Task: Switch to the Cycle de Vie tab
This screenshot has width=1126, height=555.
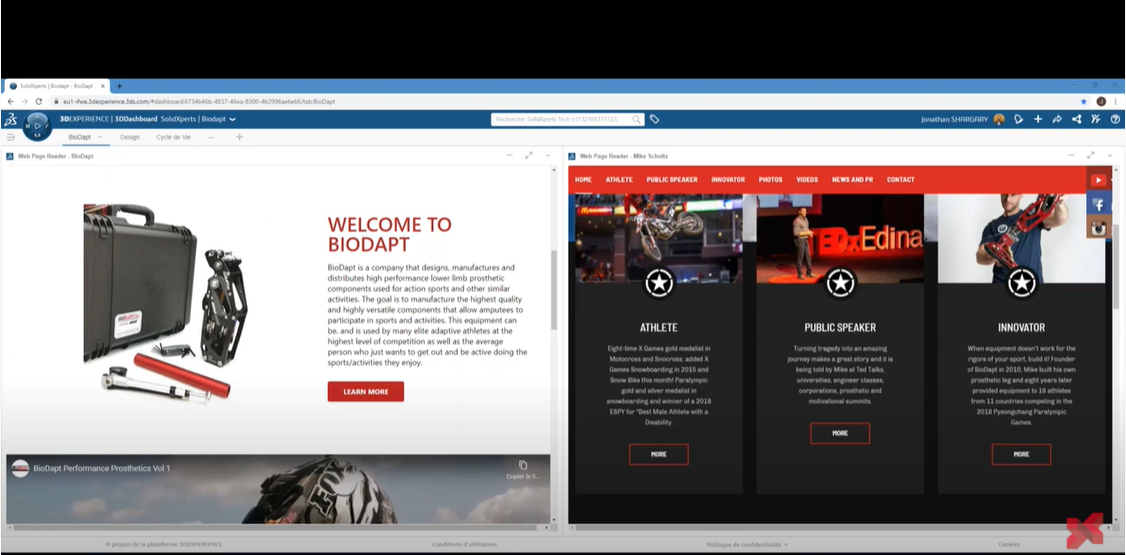Action: coord(173,136)
